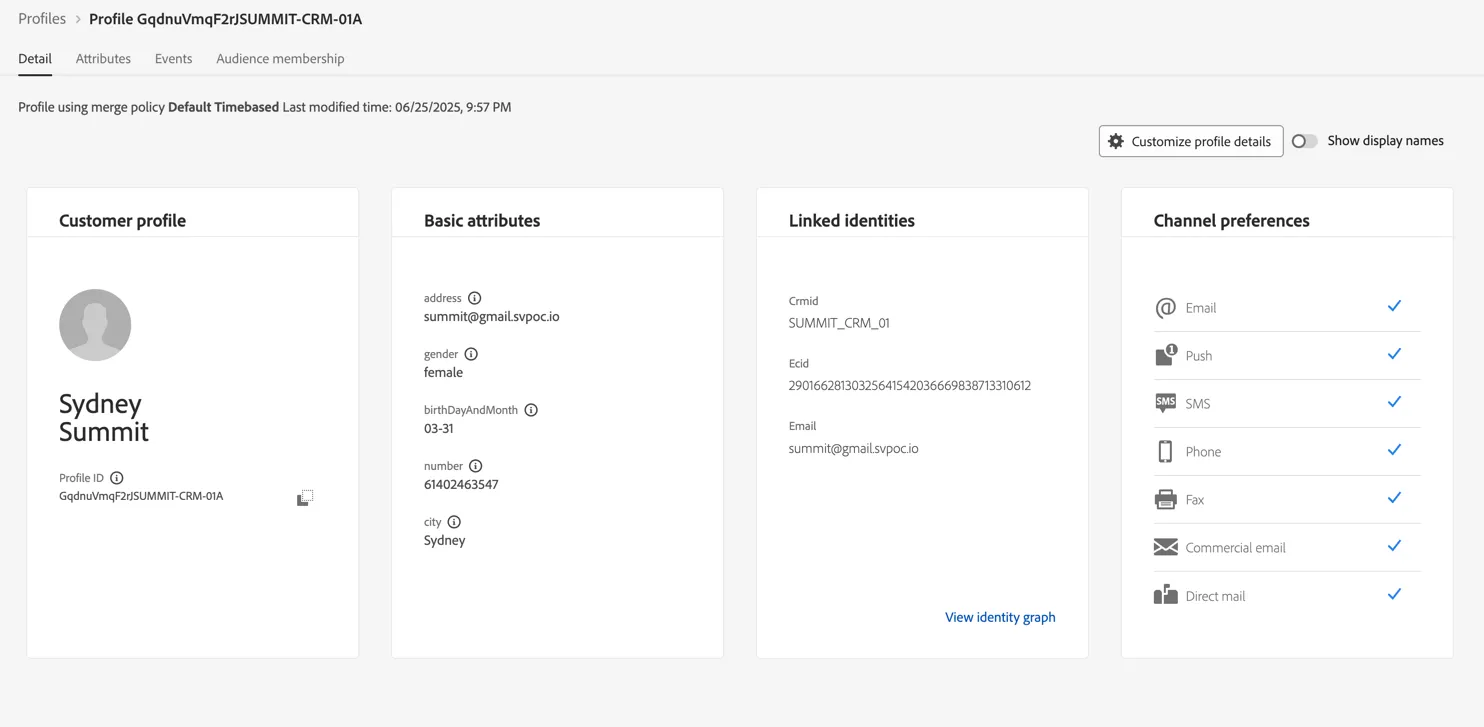Show info for the city attribute

(454, 522)
